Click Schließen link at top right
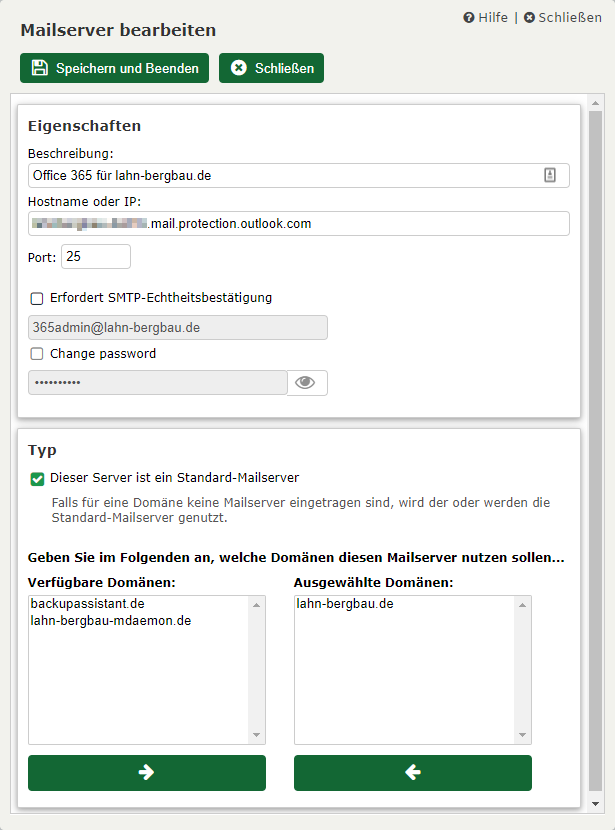The width and height of the screenshot is (615, 830). (563, 17)
